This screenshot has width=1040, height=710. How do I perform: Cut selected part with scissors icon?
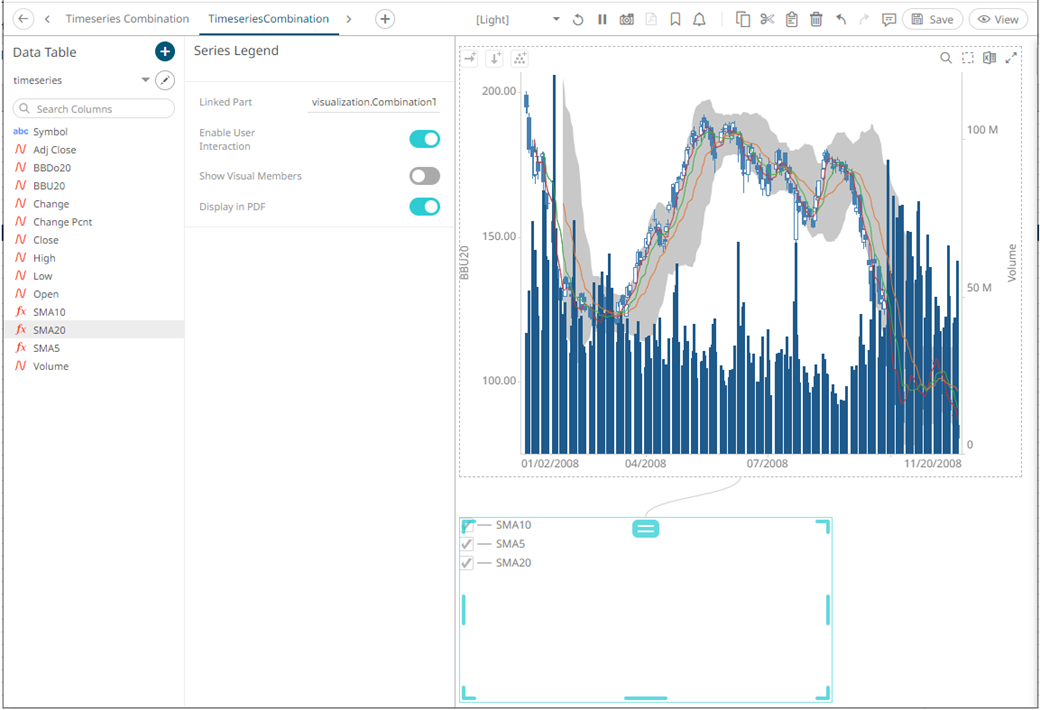coord(767,19)
